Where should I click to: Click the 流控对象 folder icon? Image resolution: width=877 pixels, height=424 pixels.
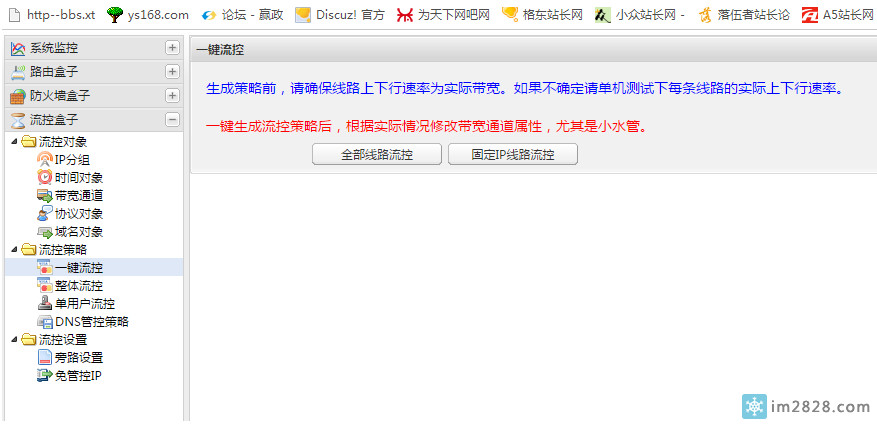29,142
